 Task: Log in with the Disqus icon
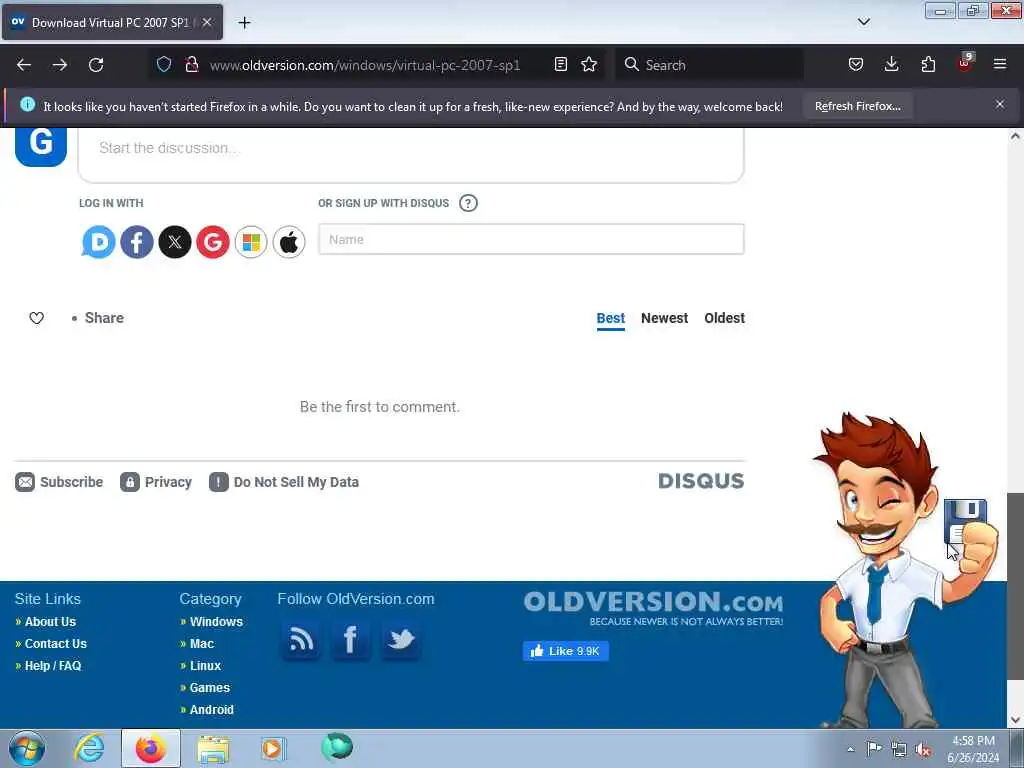(x=99, y=242)
